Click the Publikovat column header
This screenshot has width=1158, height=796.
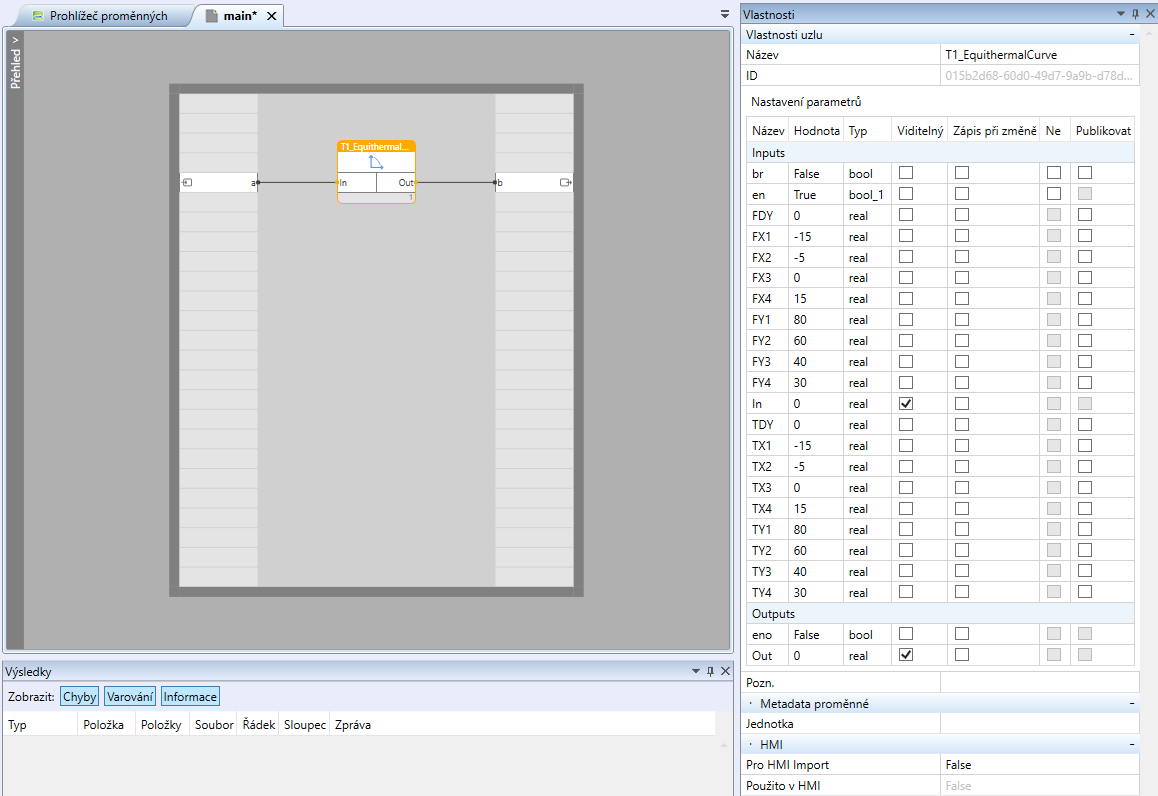(1103, 131)
